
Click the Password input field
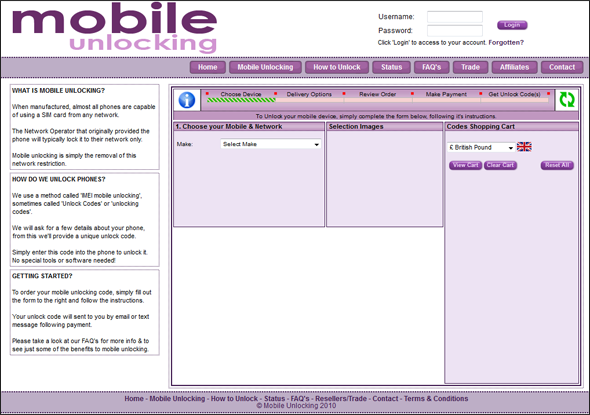click(x=455, y=30)
